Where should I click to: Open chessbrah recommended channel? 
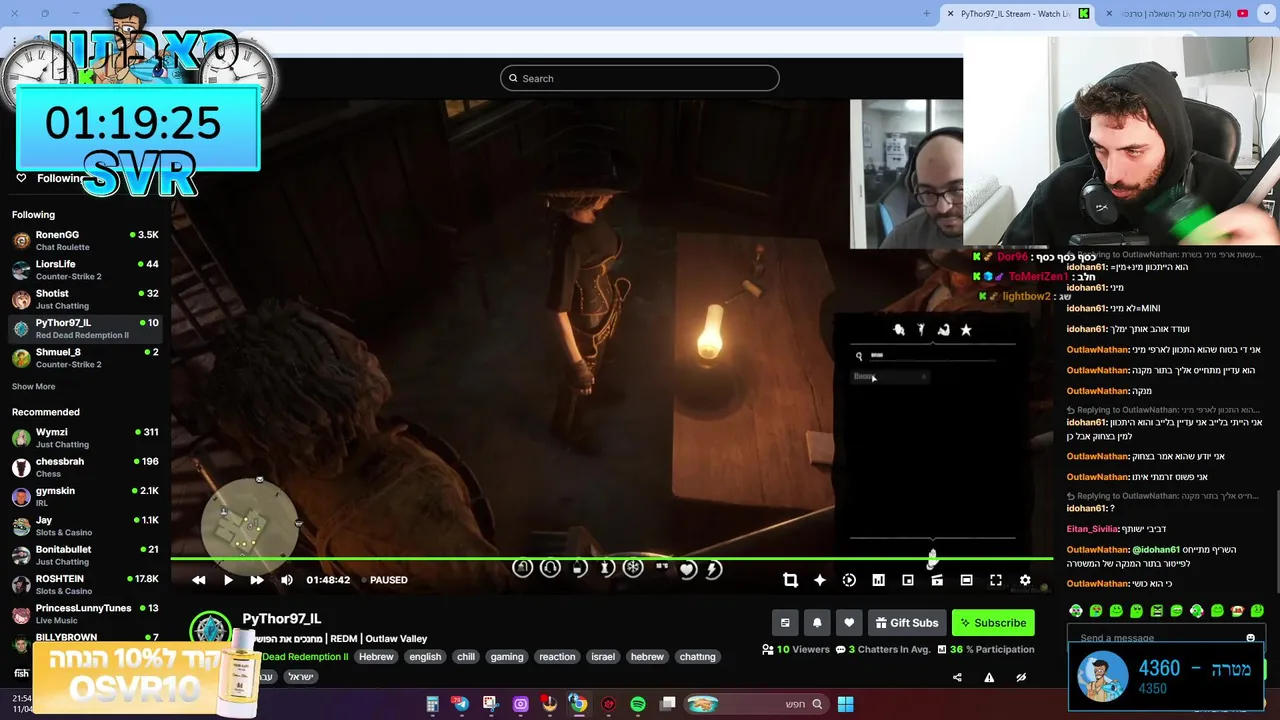(85, 467)
